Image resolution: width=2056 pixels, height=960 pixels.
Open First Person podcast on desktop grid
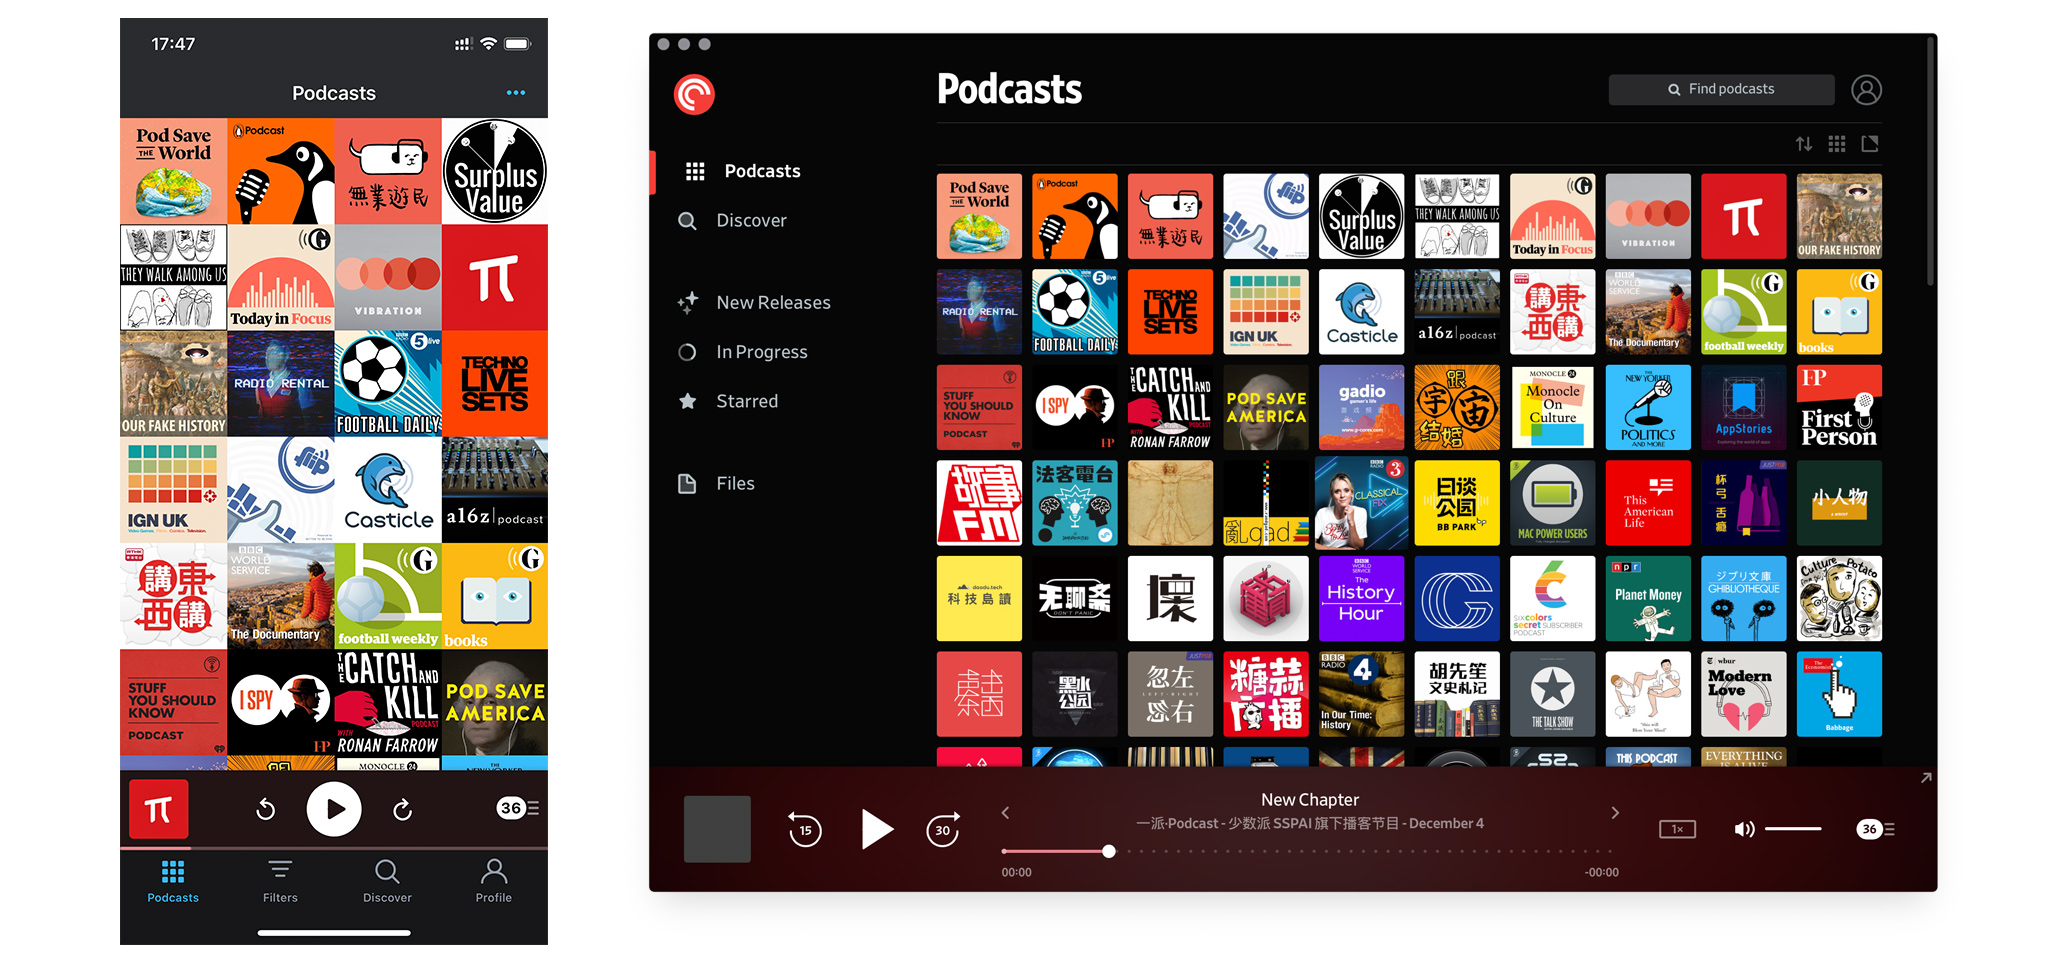pyautogui.click(x=1839, y=407)
